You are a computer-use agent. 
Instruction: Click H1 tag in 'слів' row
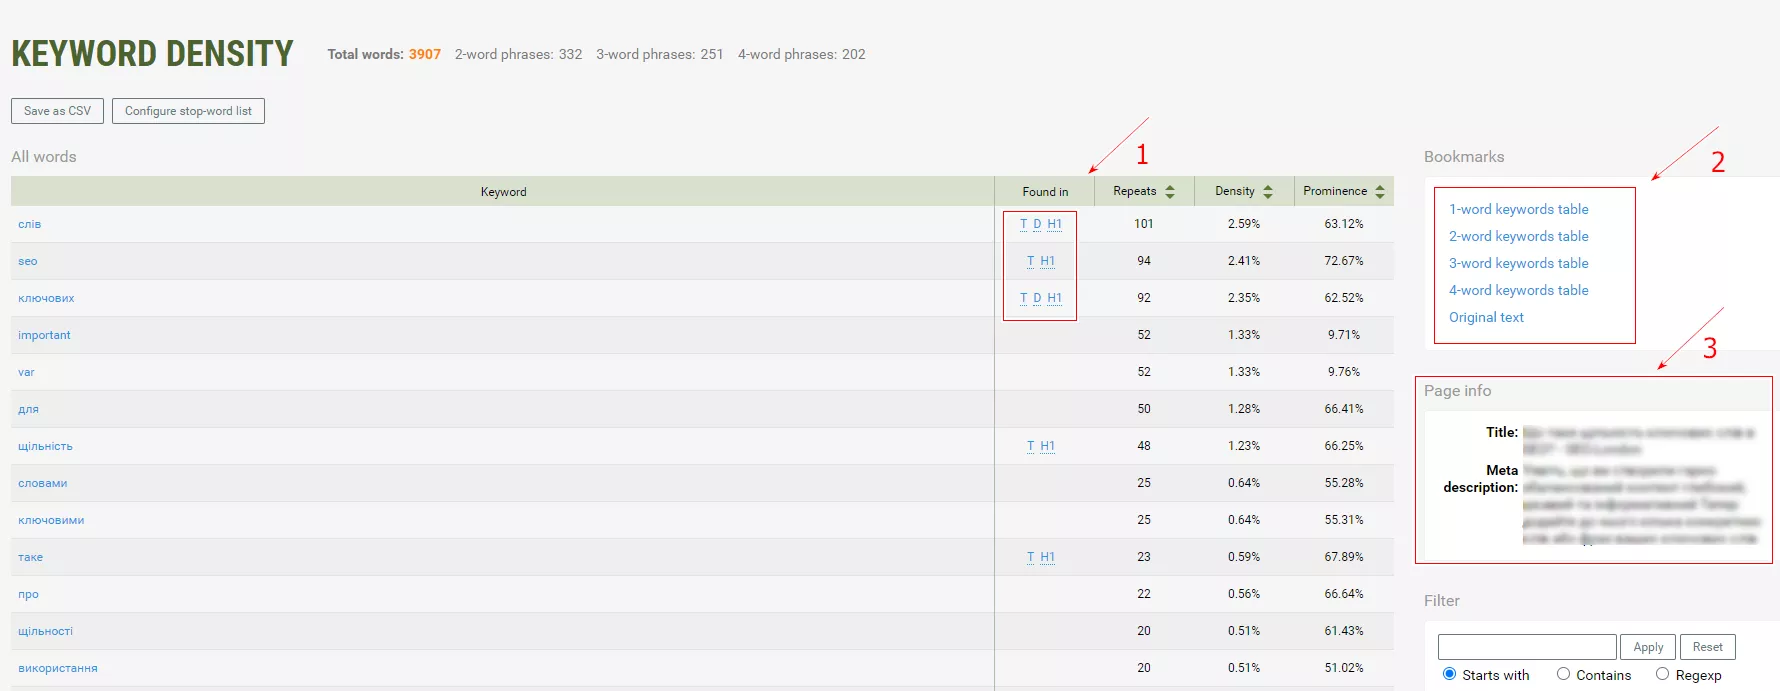pos(1054,224)
